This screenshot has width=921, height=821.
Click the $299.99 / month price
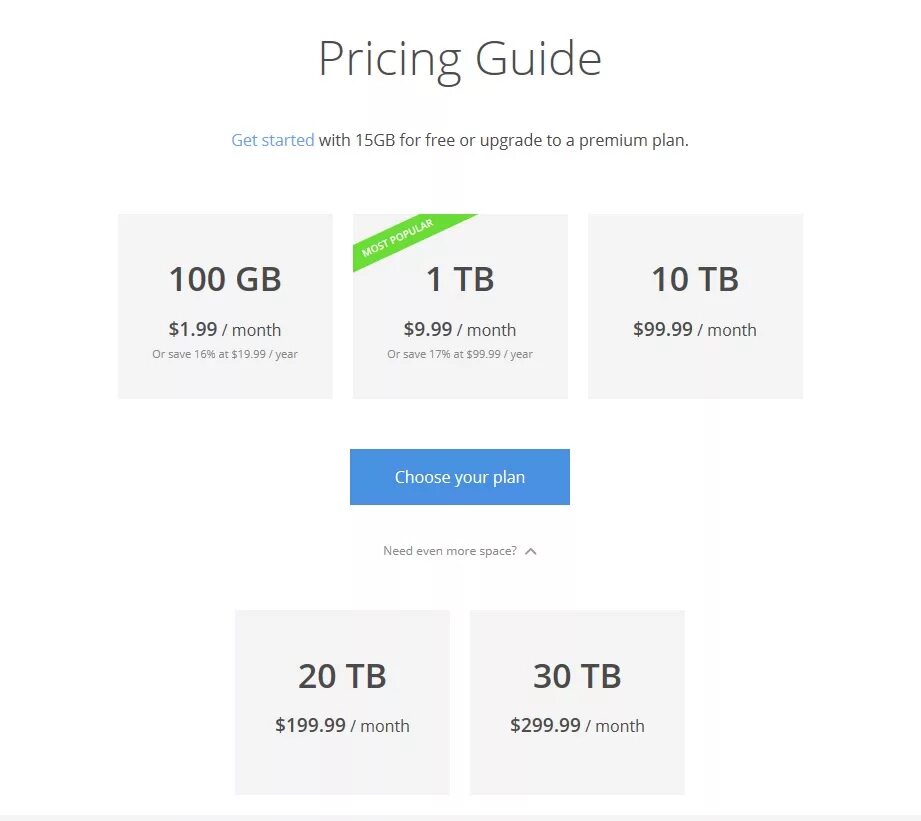(577, 726)
